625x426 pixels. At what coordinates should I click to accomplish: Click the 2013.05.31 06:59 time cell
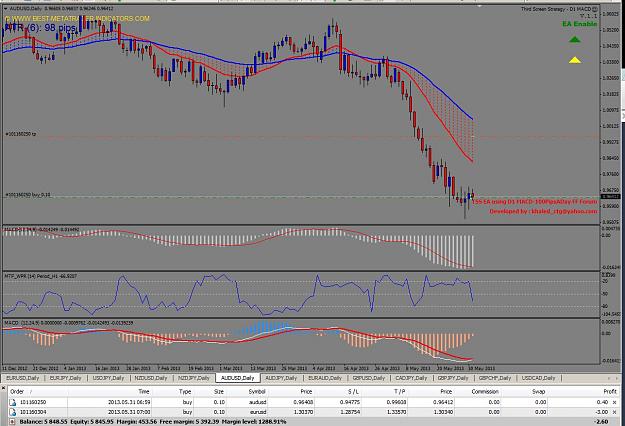(129, 402)
